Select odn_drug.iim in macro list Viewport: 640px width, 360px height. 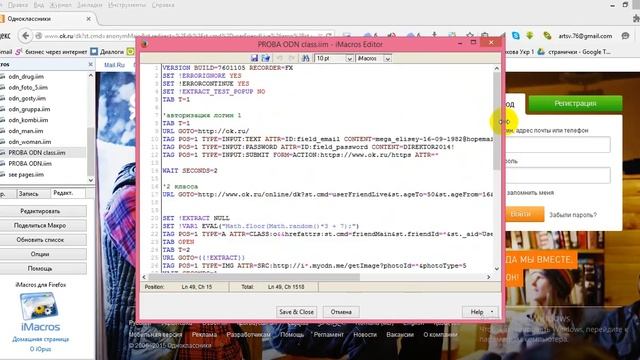coord(26,76)
